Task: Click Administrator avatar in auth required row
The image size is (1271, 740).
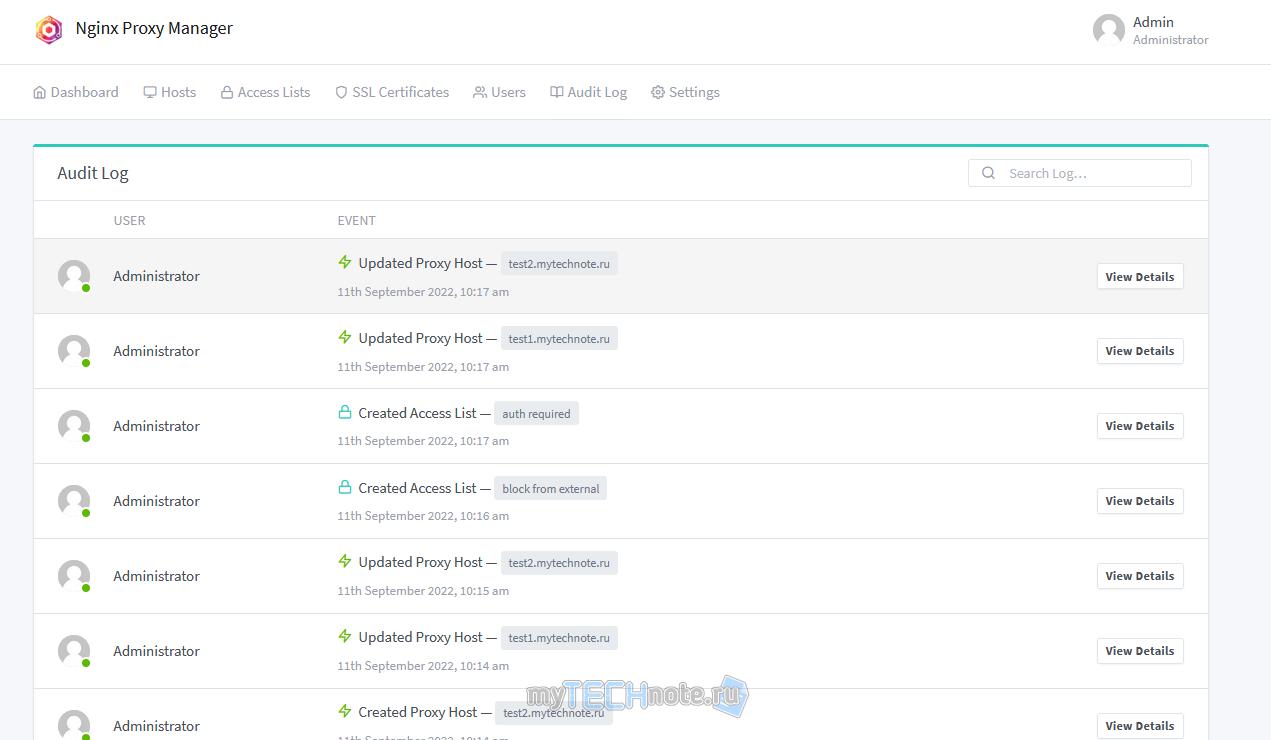Action: [74, 426]
